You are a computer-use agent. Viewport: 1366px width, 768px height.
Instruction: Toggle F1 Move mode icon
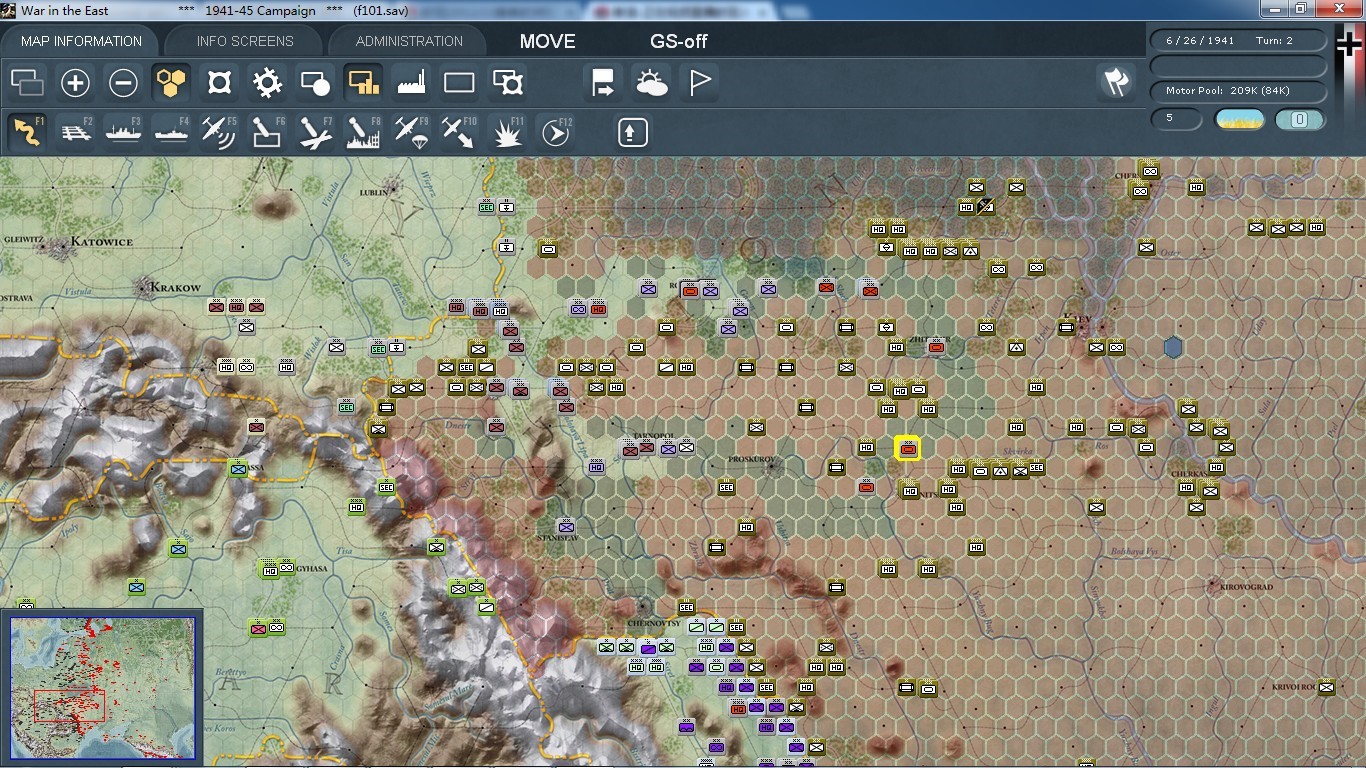(x=27, y=132)
